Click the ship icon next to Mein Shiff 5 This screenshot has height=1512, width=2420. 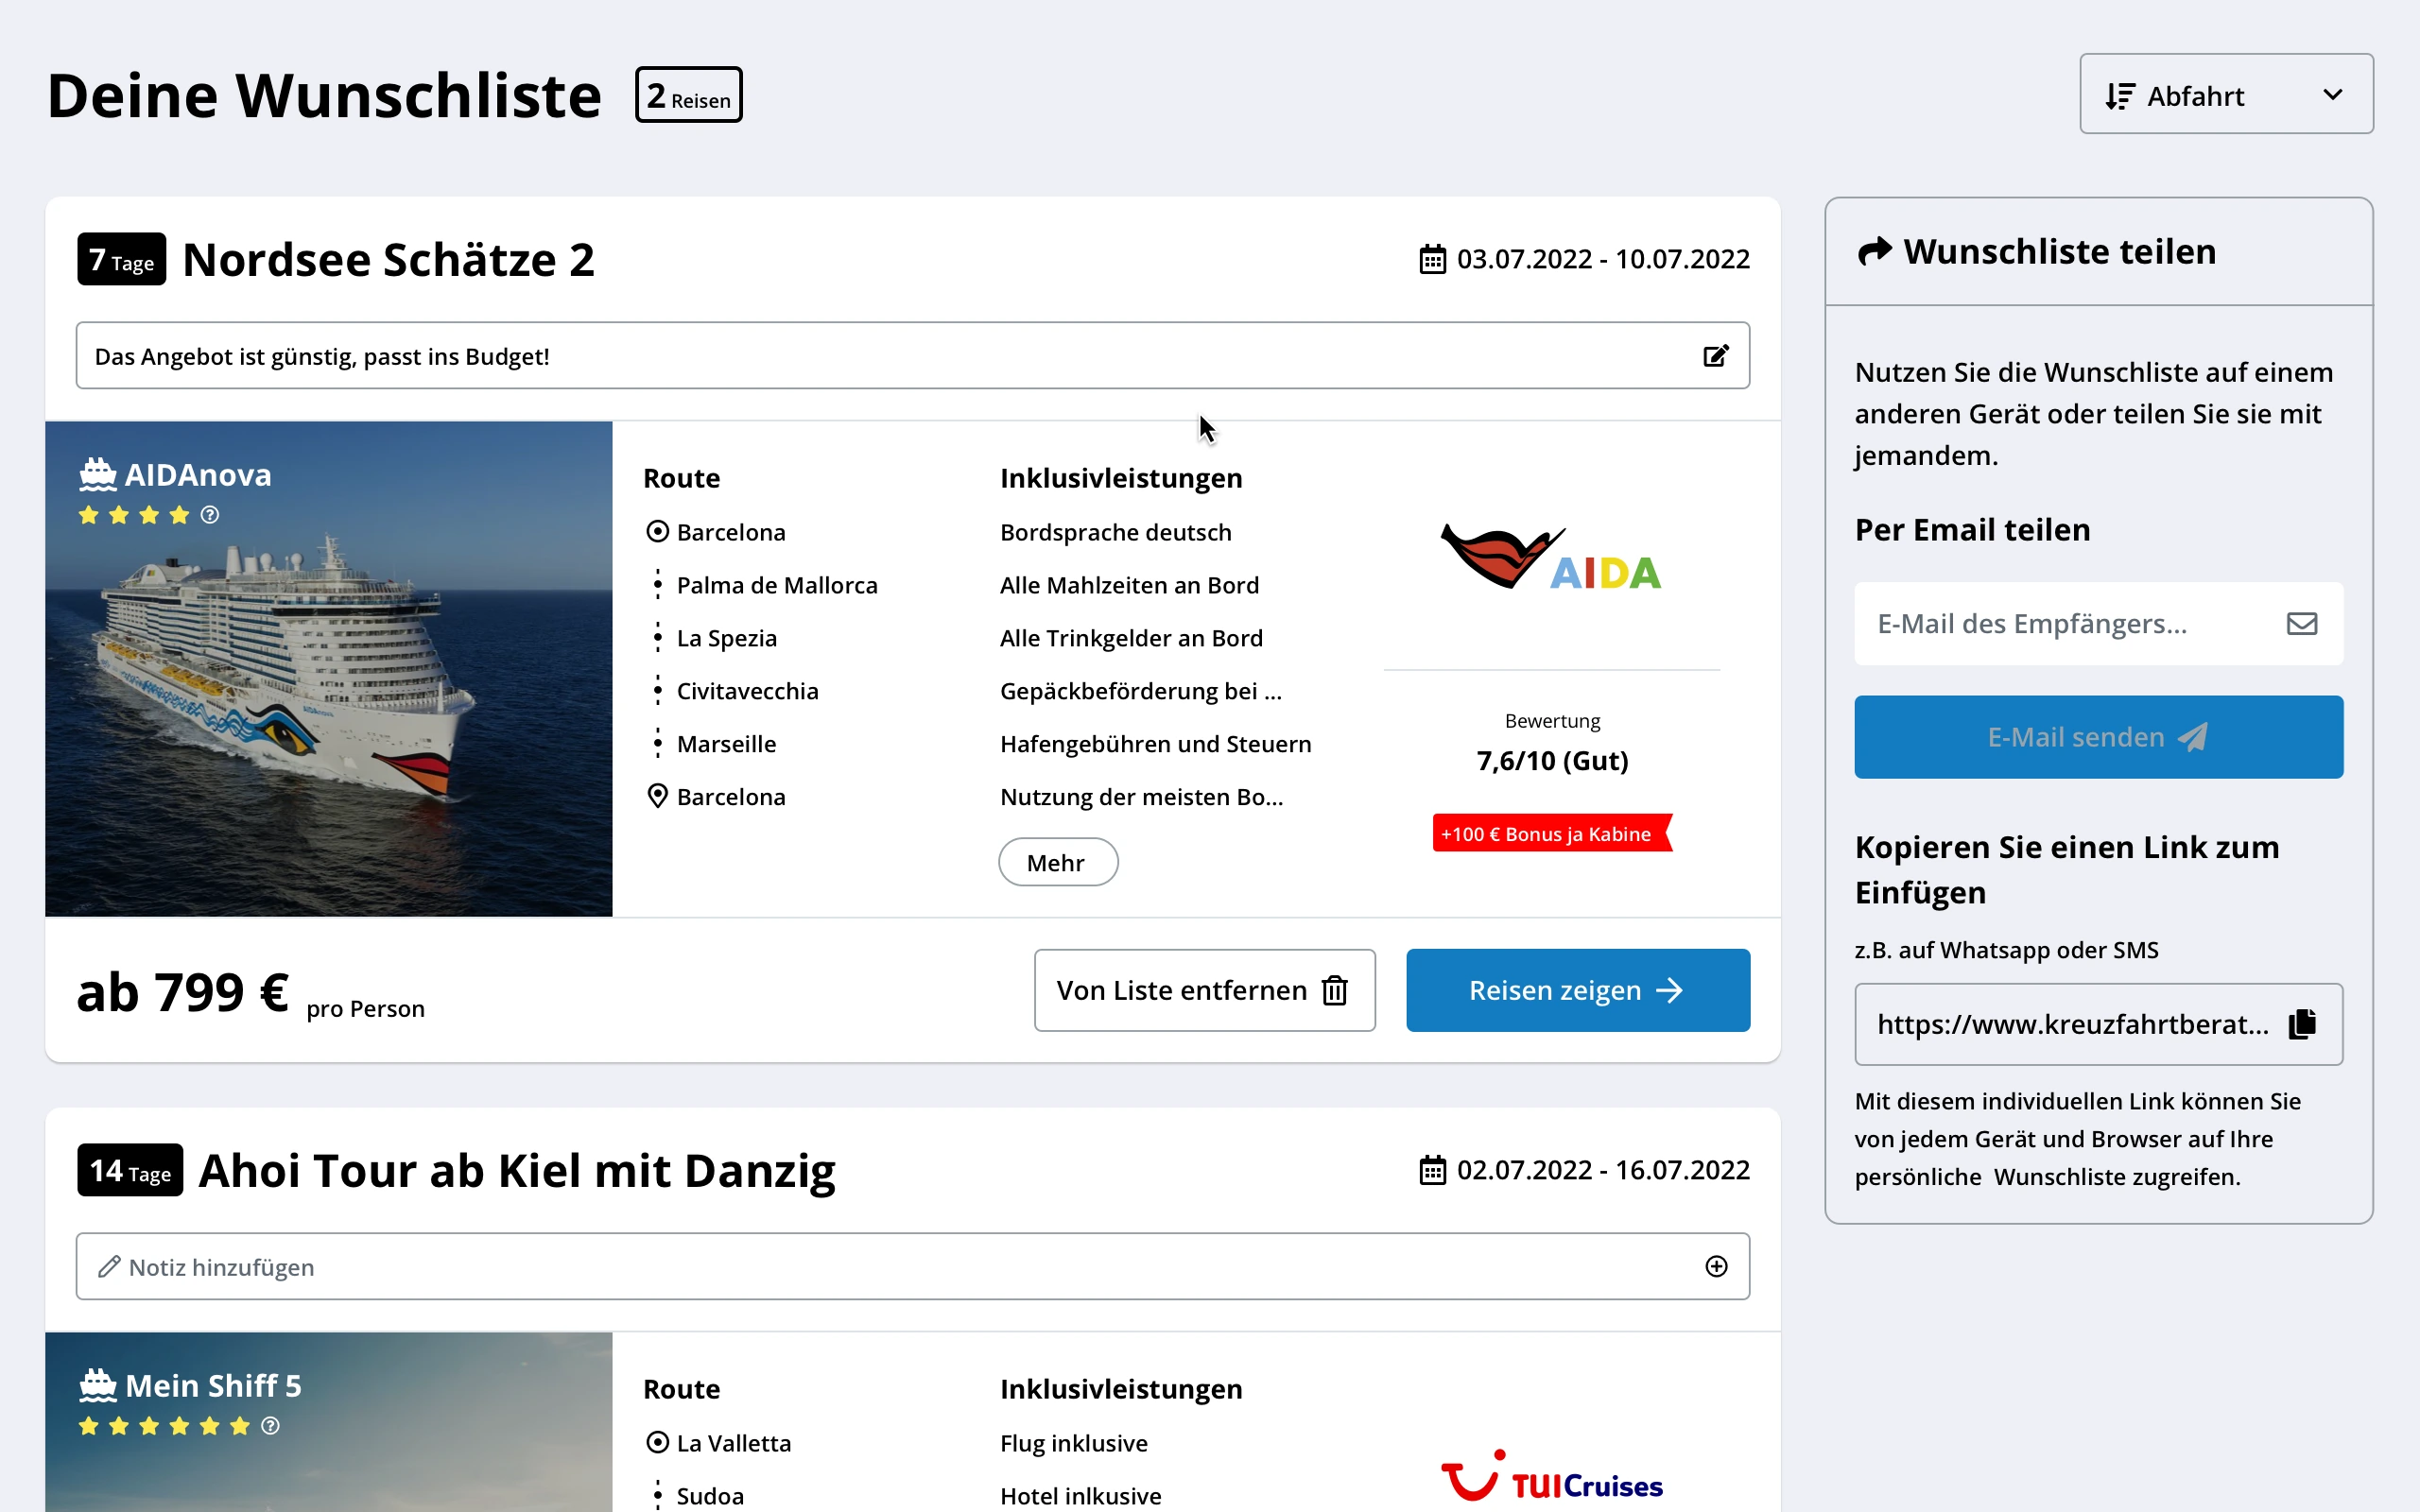coord(98,1385)
